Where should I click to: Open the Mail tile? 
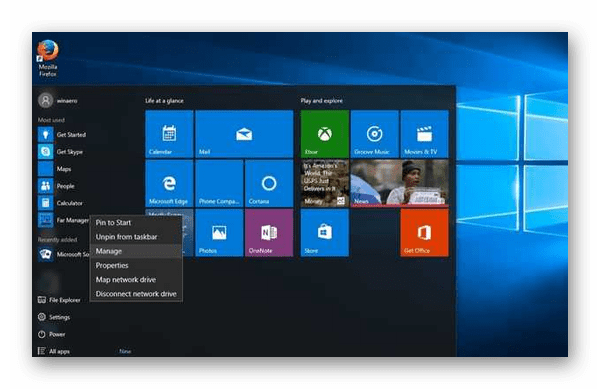244,134
